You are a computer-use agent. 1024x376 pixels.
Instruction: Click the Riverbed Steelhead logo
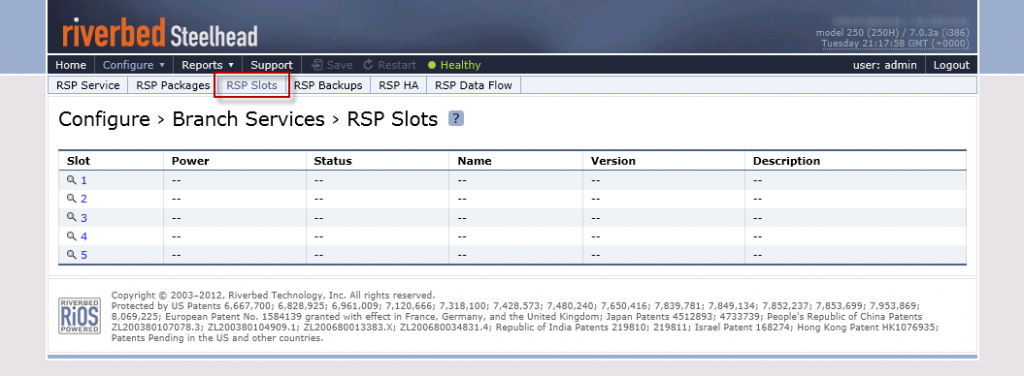point(160,33)
